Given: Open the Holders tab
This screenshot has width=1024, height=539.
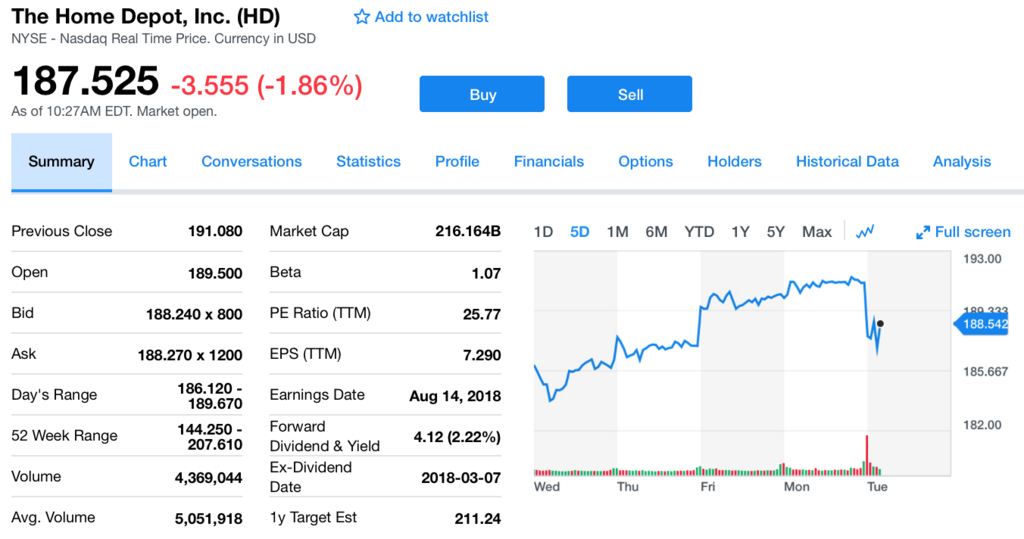Looking at the screenshot, I should [x=734, y=162].
